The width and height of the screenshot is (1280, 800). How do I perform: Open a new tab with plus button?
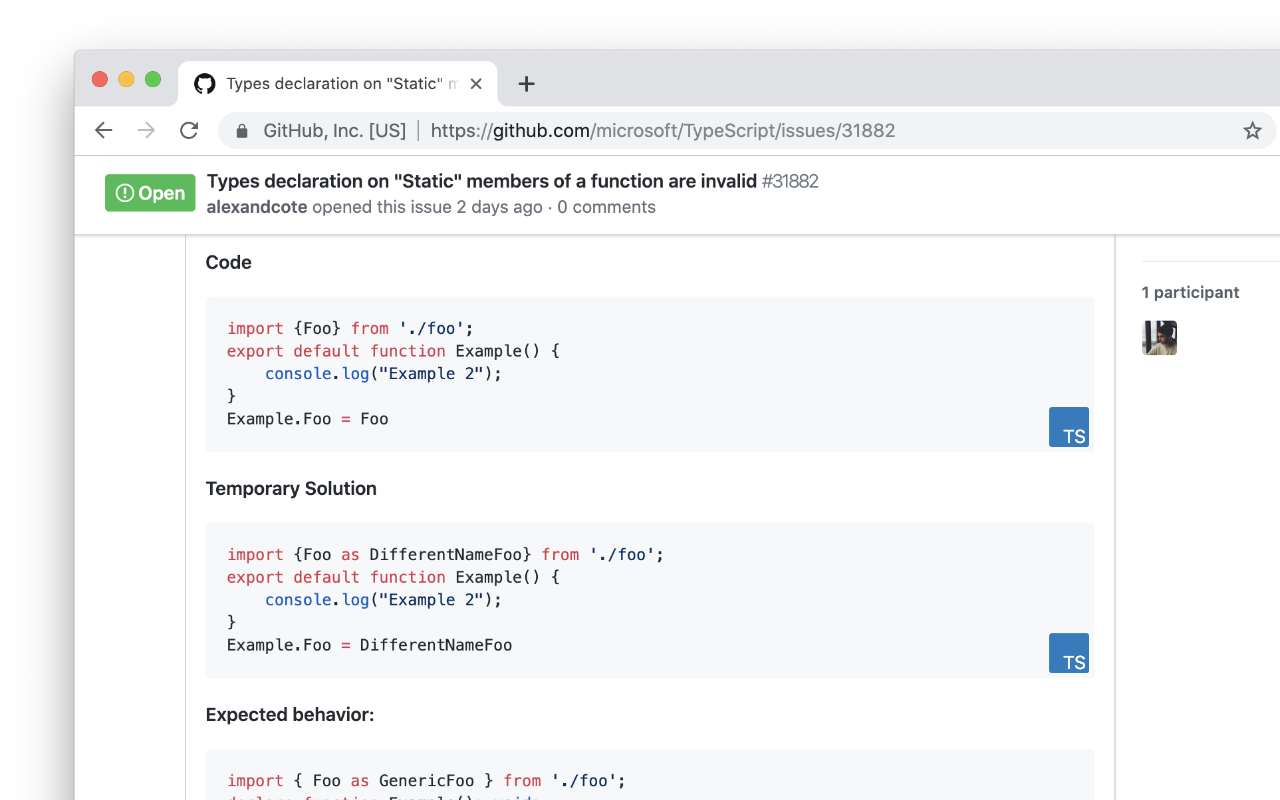tap(527, 84)
